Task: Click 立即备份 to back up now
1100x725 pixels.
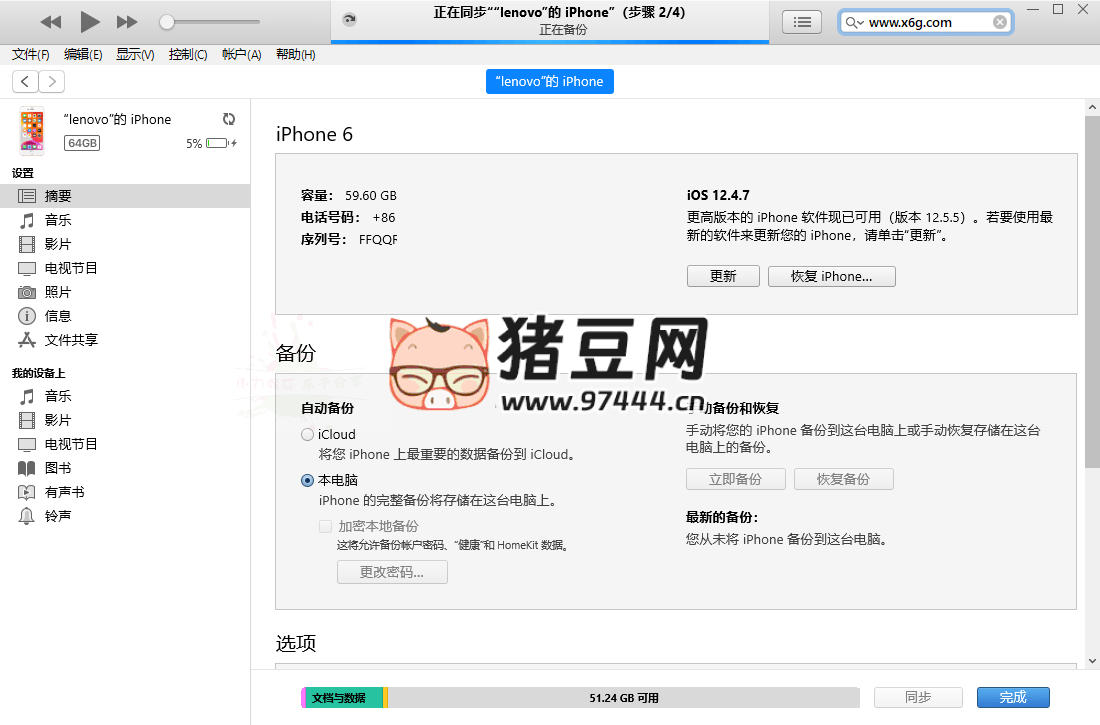Action: pyautogui.click(x=735, y=479)
